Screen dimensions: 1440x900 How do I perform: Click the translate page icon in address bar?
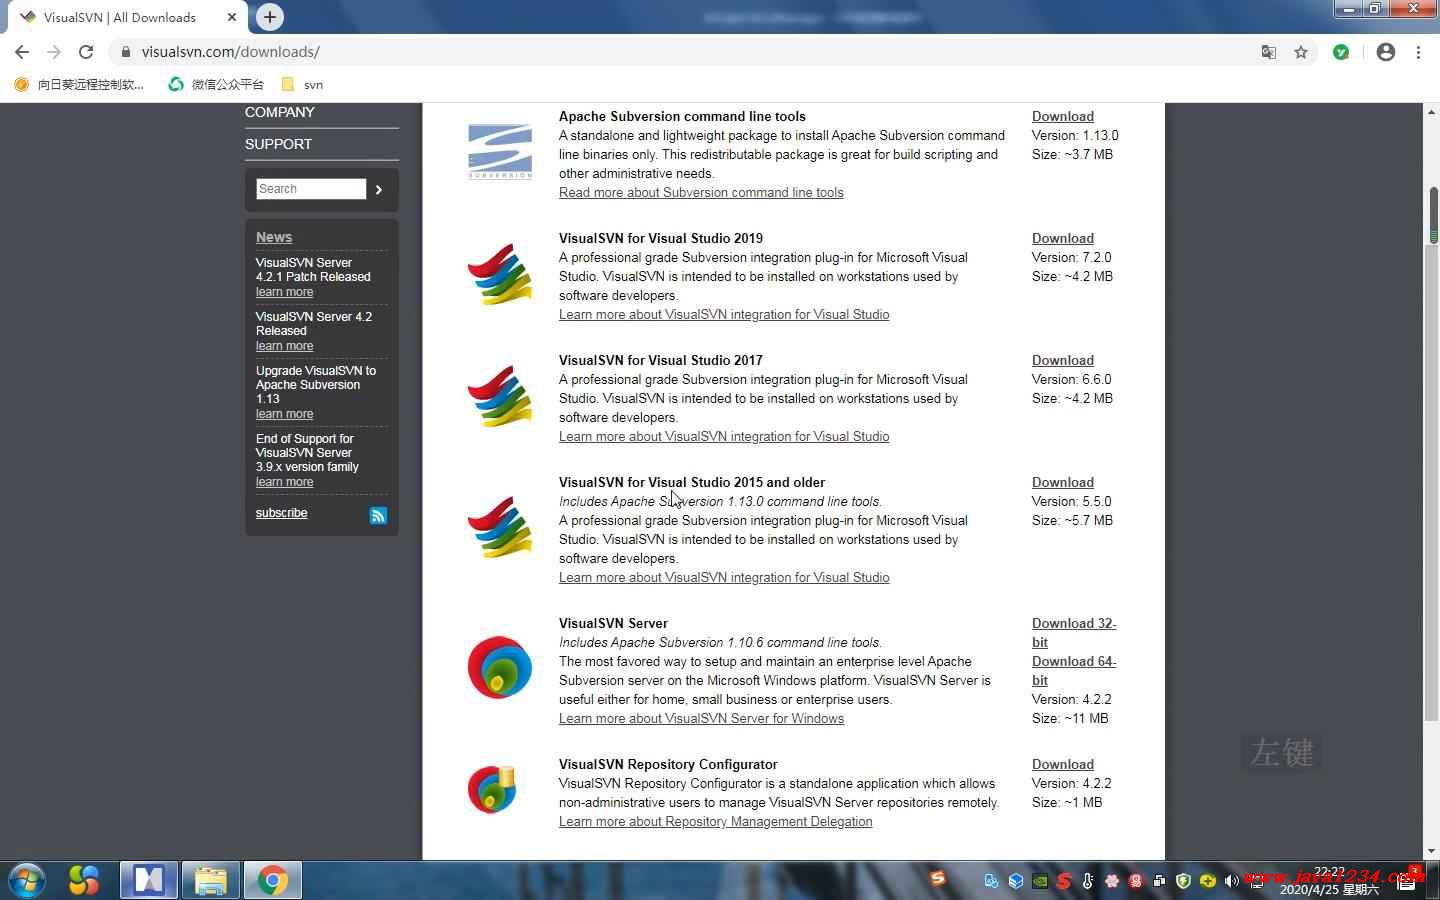[x=1268, y=52]
